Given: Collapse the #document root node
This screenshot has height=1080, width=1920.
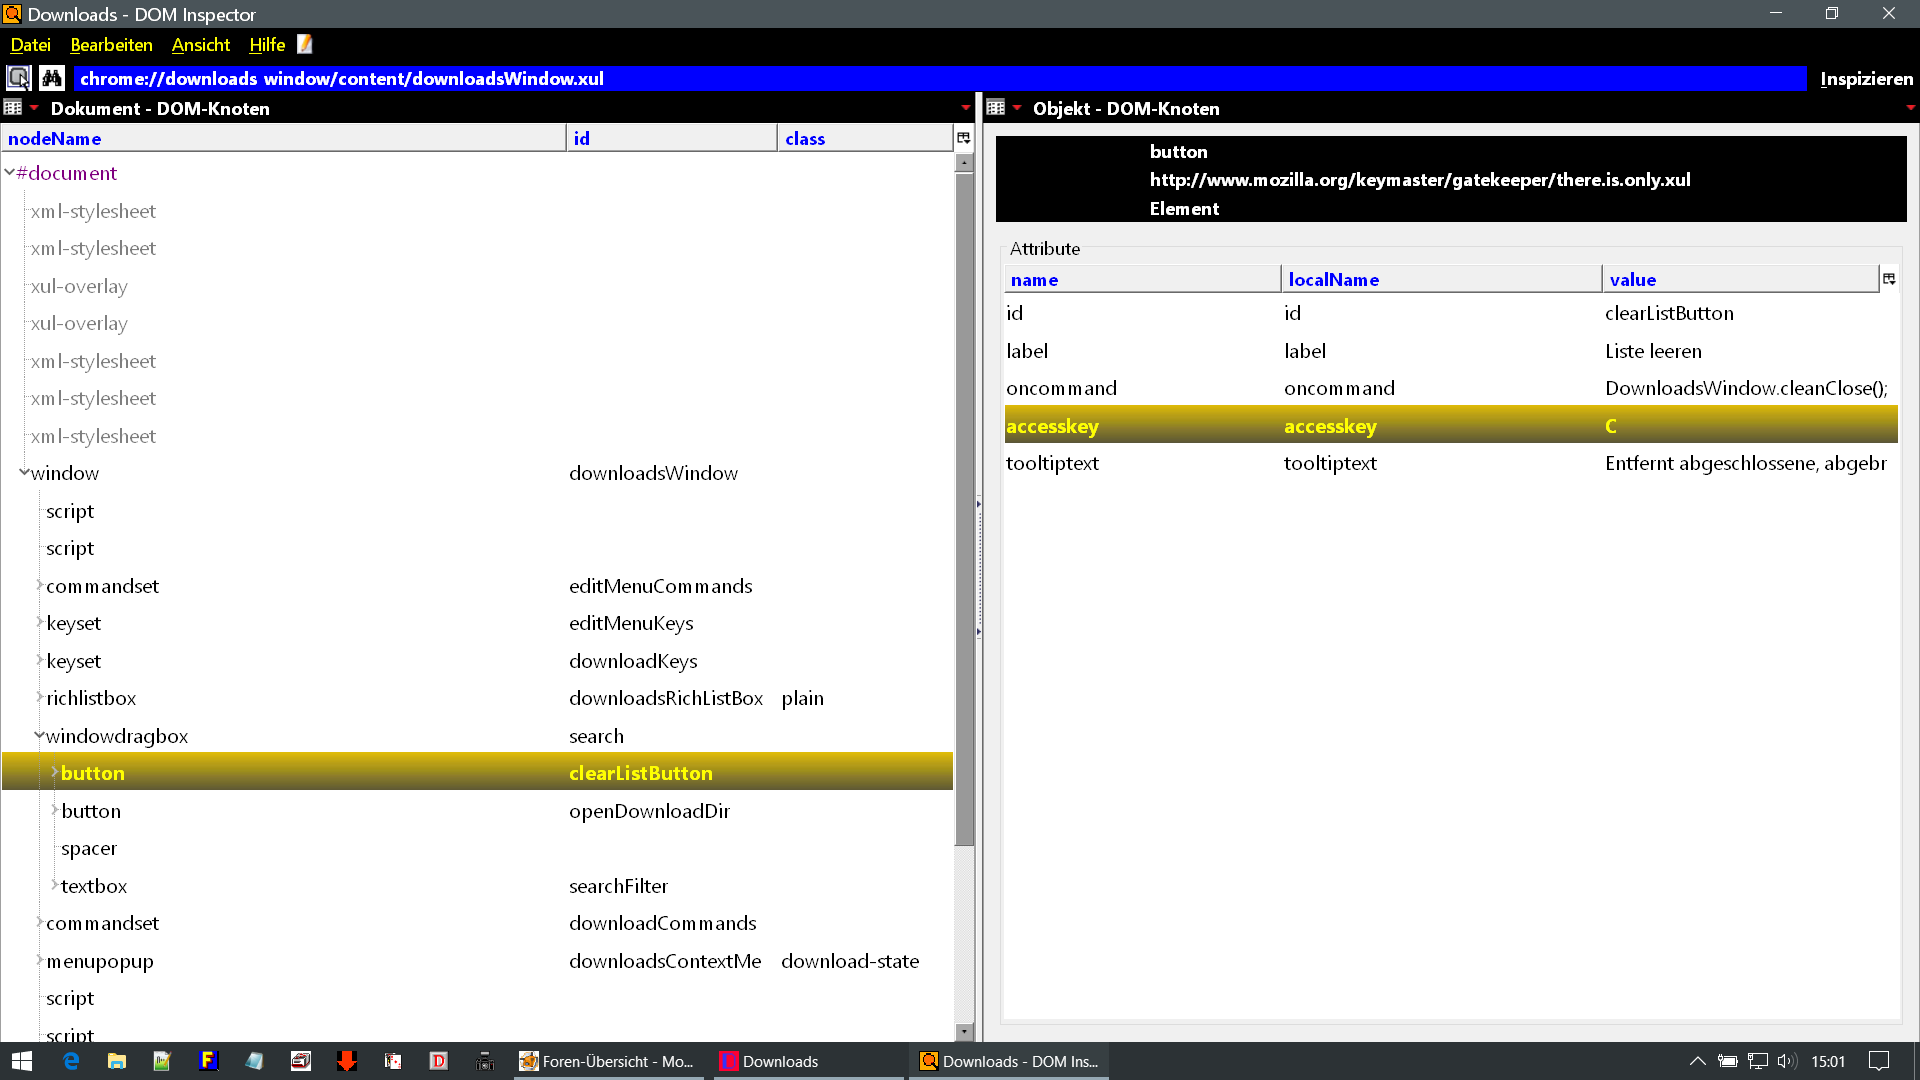Looking at the screenshot, I should click(x=9, y=173).
